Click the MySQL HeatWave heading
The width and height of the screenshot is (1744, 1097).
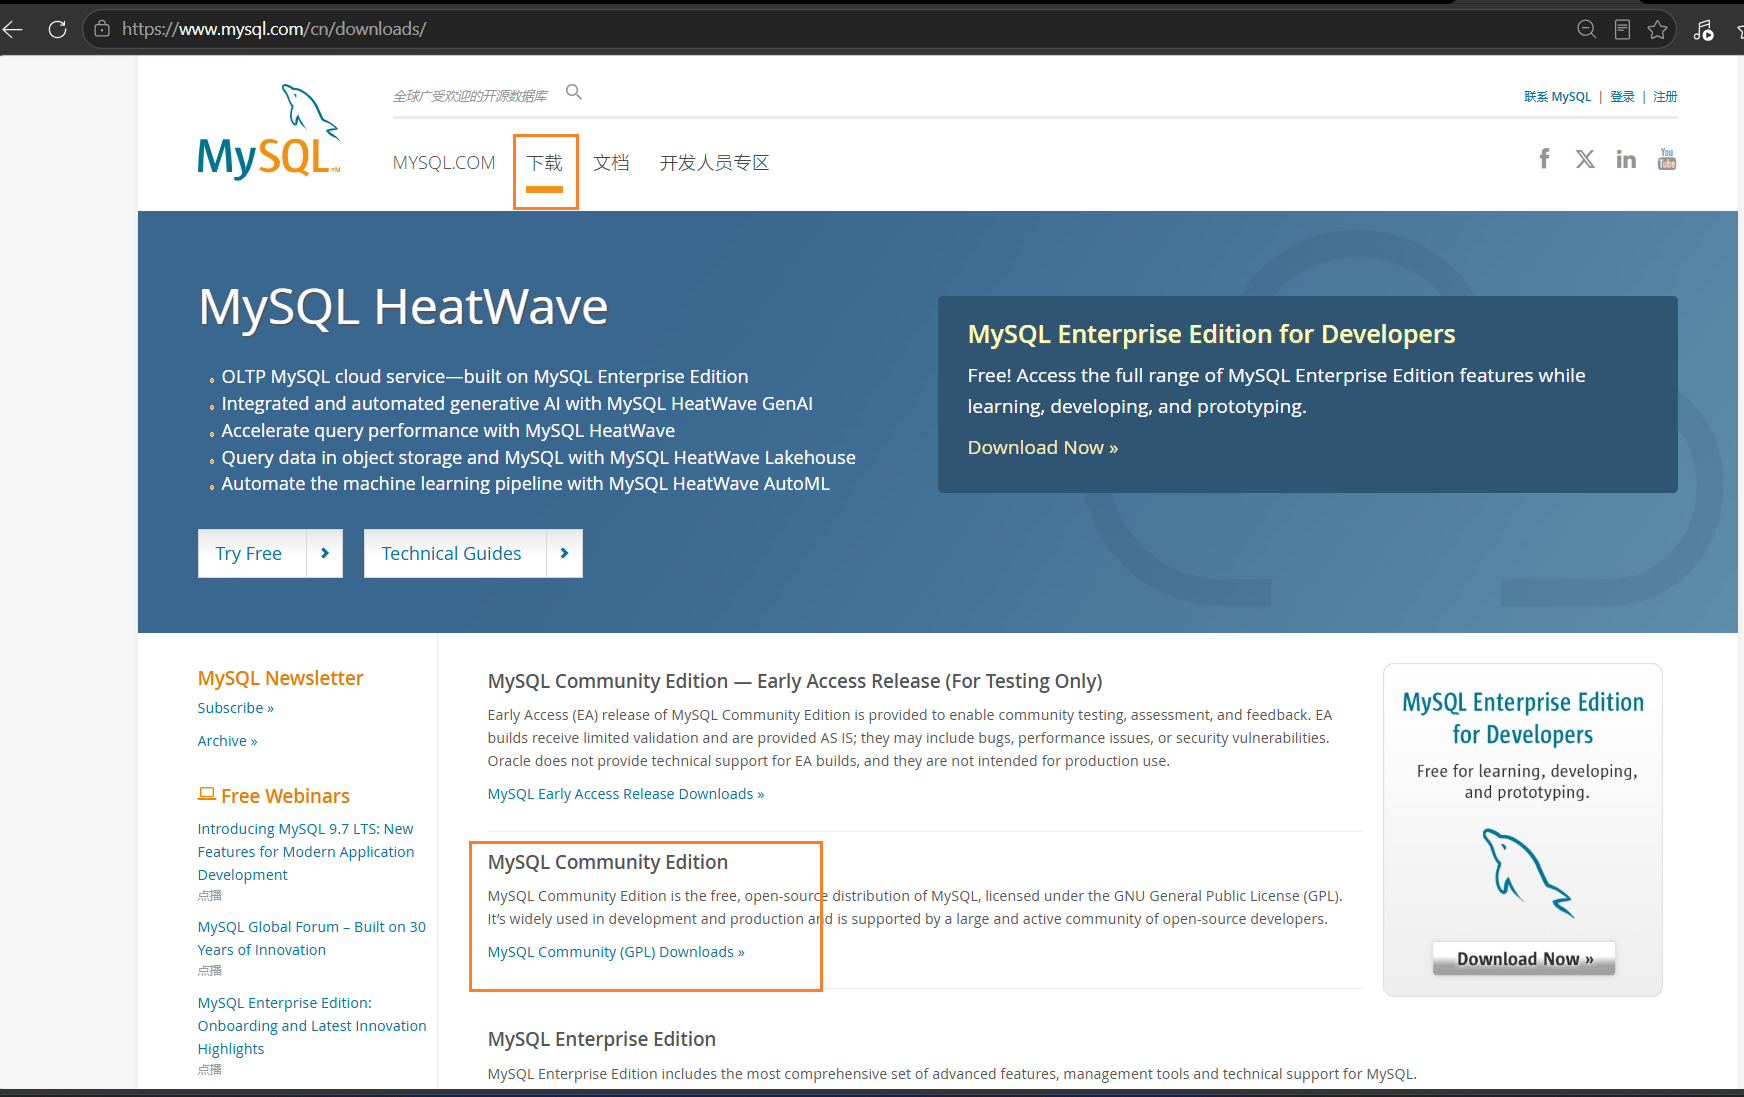coord(403,307)
